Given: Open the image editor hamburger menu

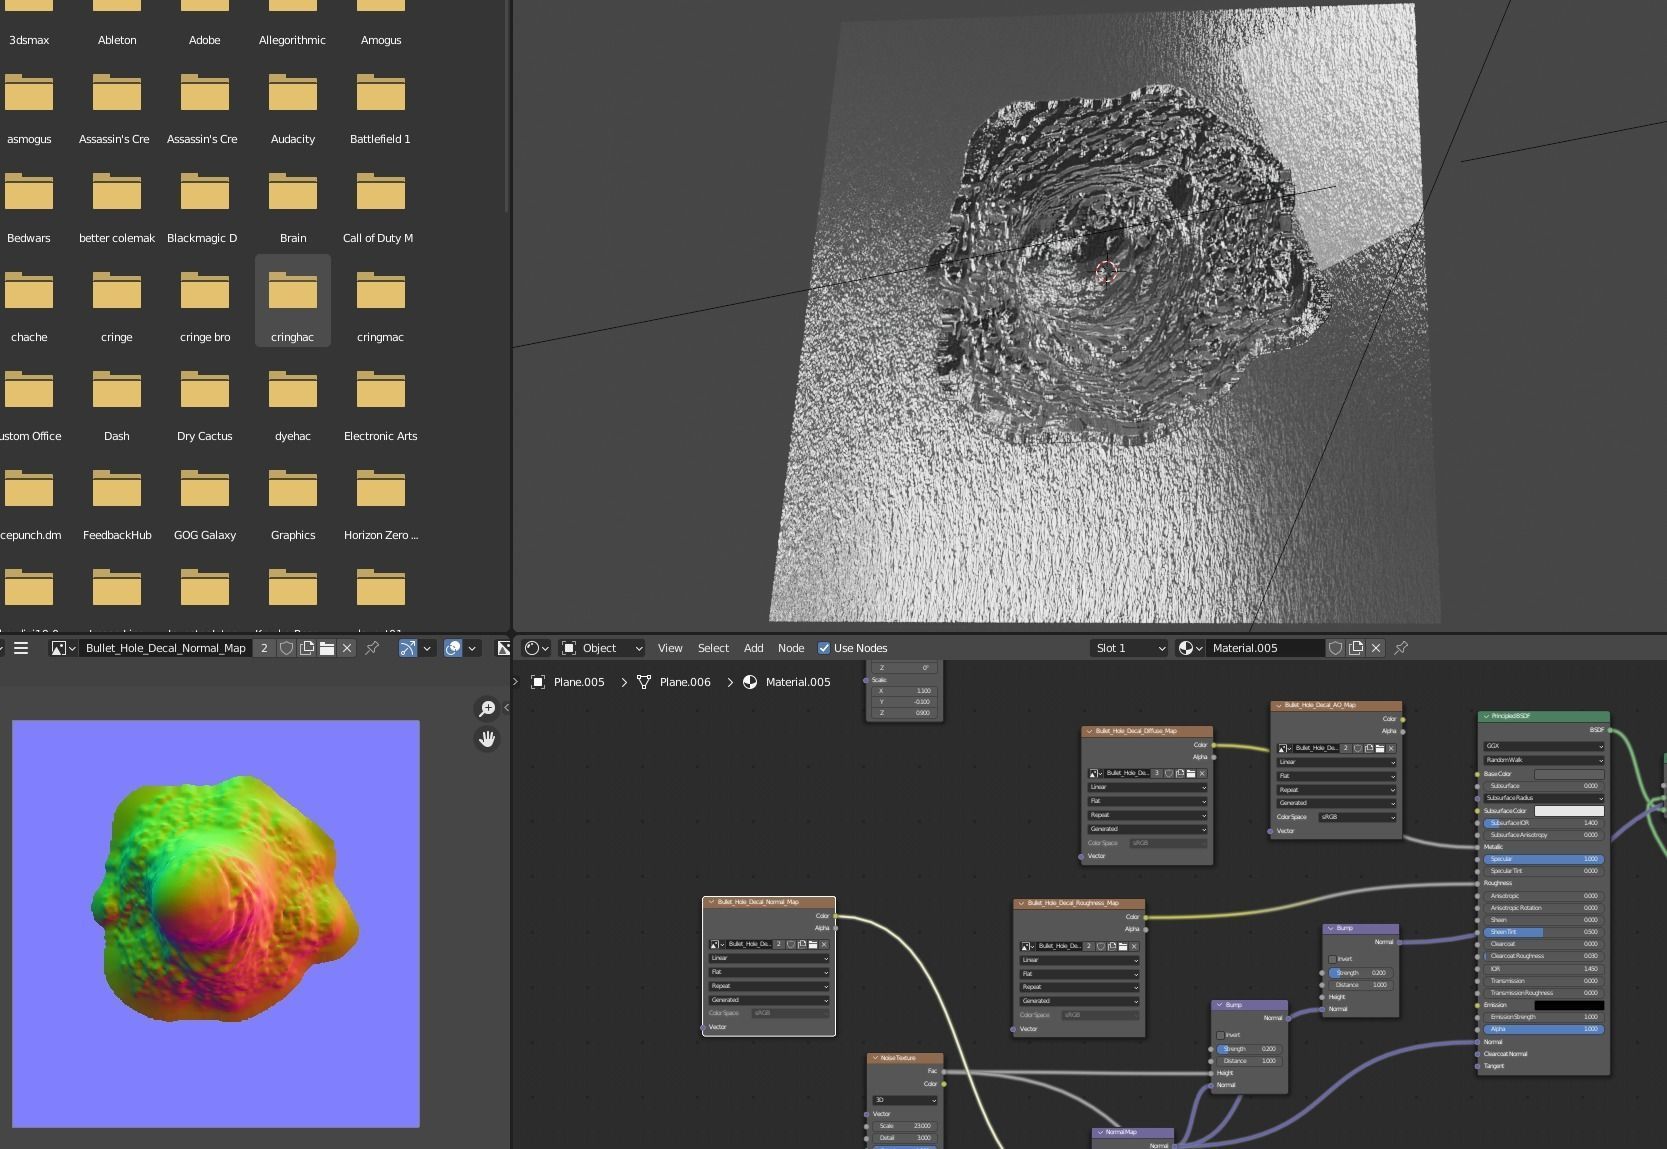Looking at the screenshot, I should pos(20,648).
